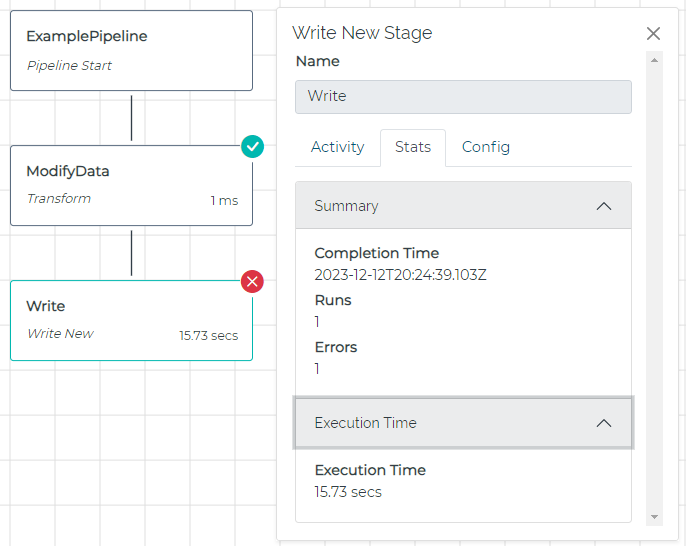Screen dimensions: 686x546
Task: Click the scrollbar down arrow in panel
Action: click(654, 517)
